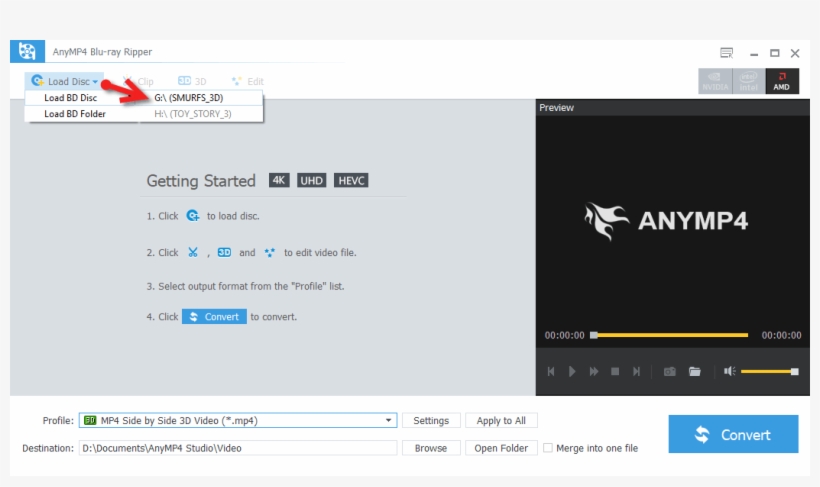The image size is (820, 487).
Task: Stop the preview playback
Action: [615, 371]
